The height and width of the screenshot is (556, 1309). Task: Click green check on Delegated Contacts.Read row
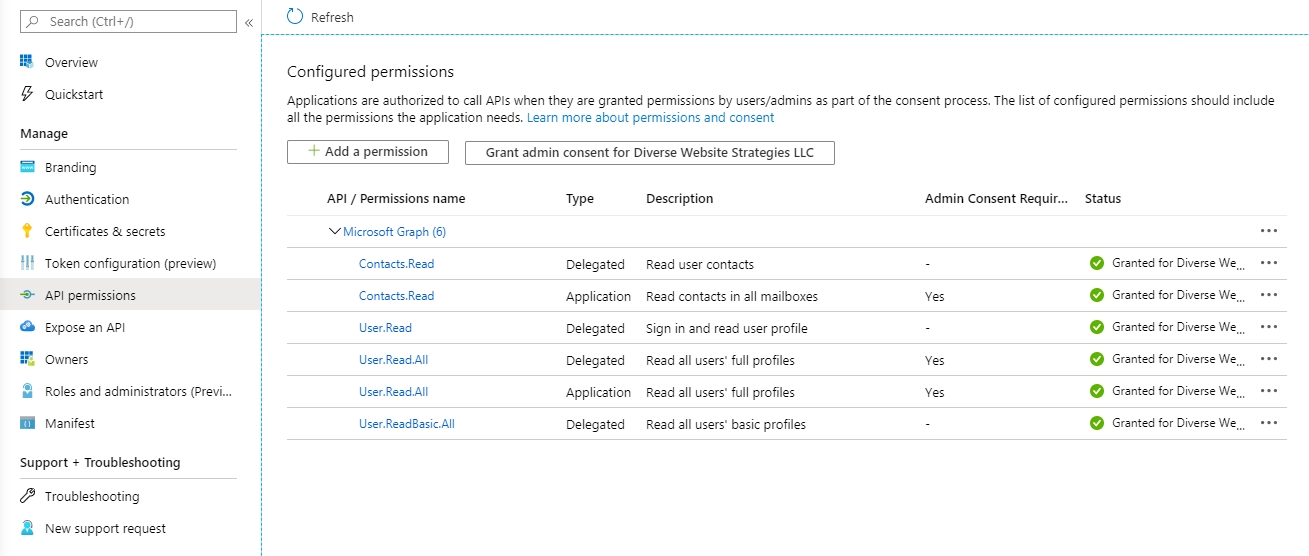[1097, 264]
